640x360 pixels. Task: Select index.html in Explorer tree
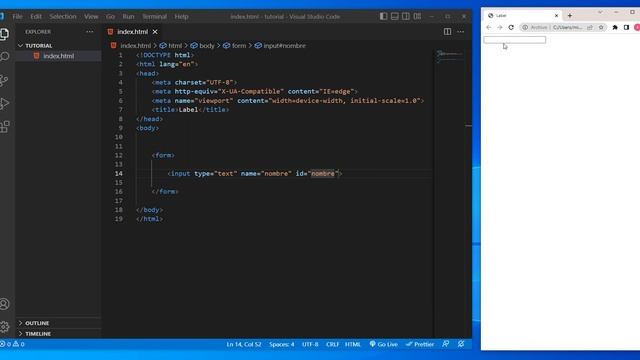click(58, 56)
